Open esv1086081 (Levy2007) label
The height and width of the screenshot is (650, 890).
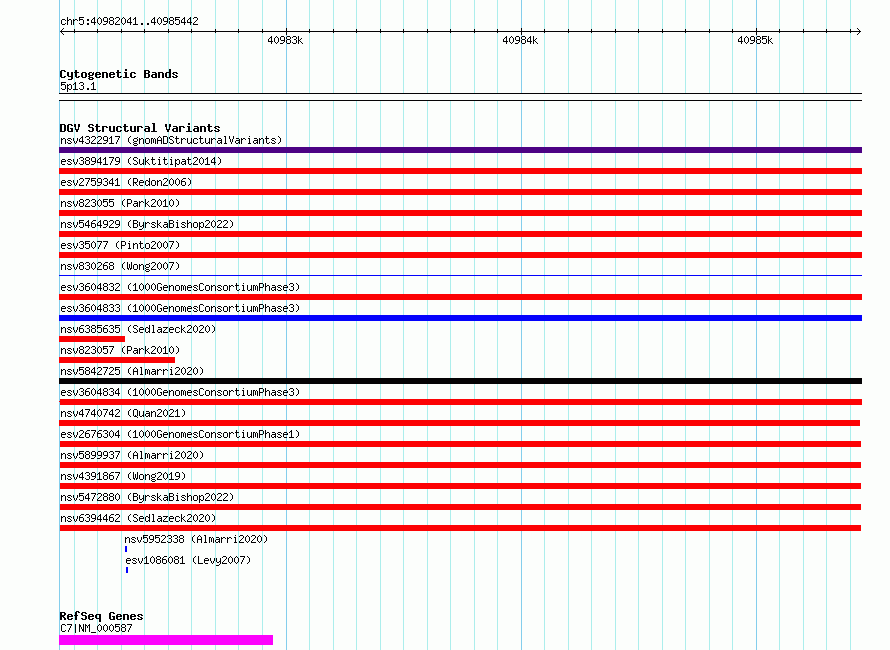188,560
